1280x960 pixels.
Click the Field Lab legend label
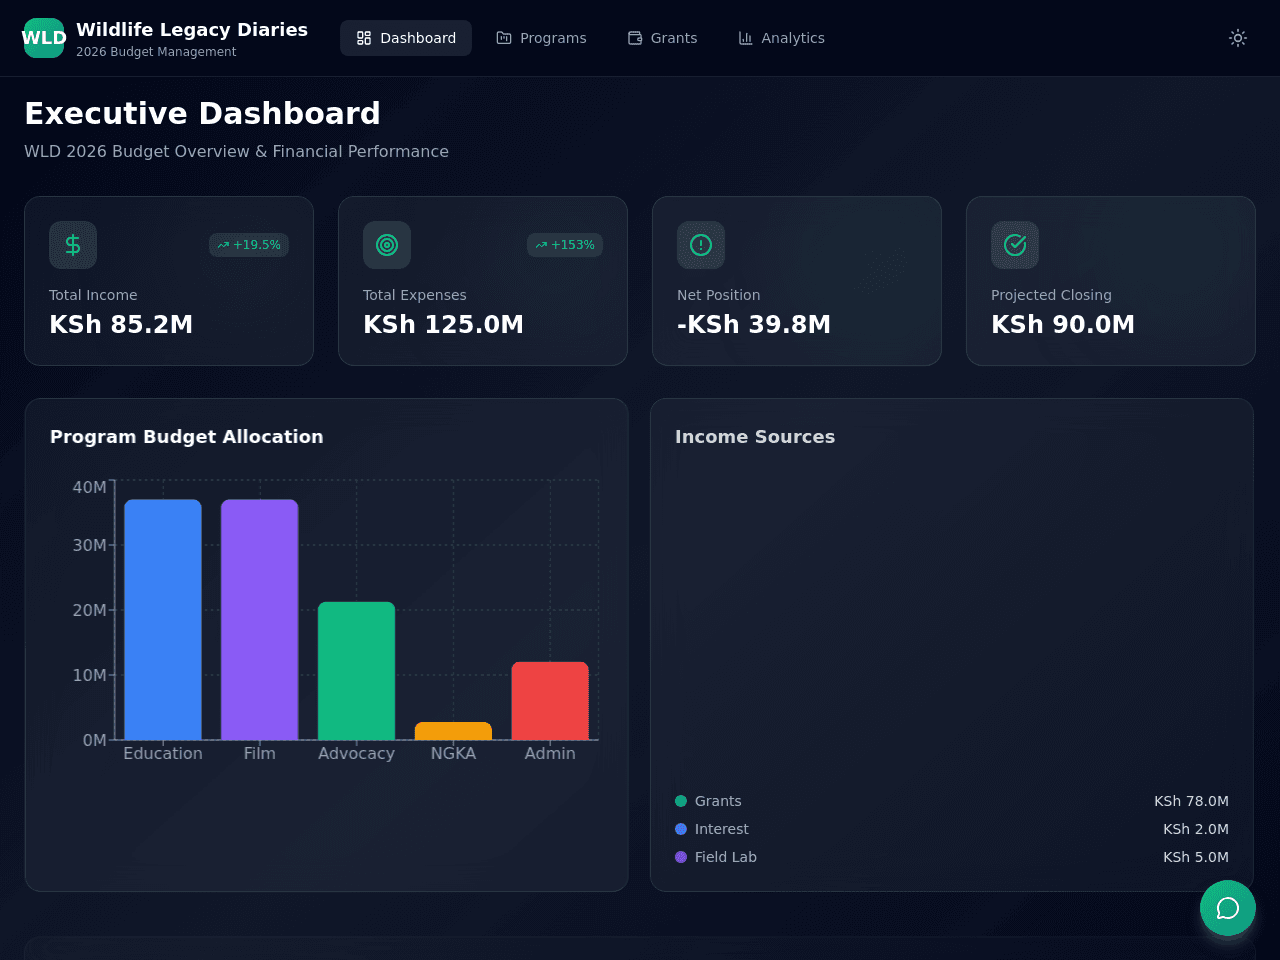(726, 857)
